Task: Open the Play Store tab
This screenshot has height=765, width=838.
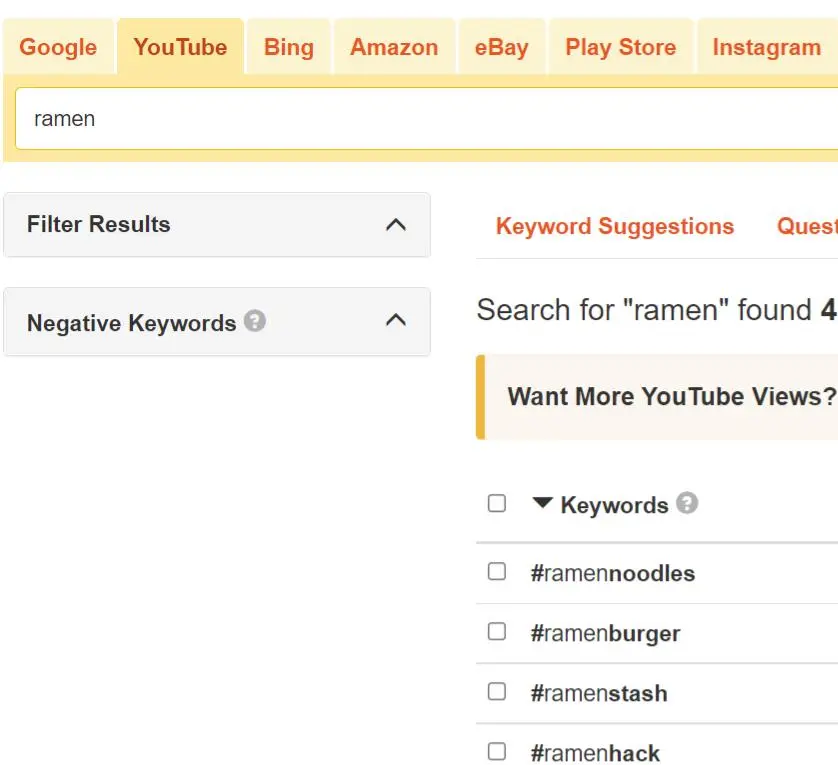Action: click(x=620, y=46)
